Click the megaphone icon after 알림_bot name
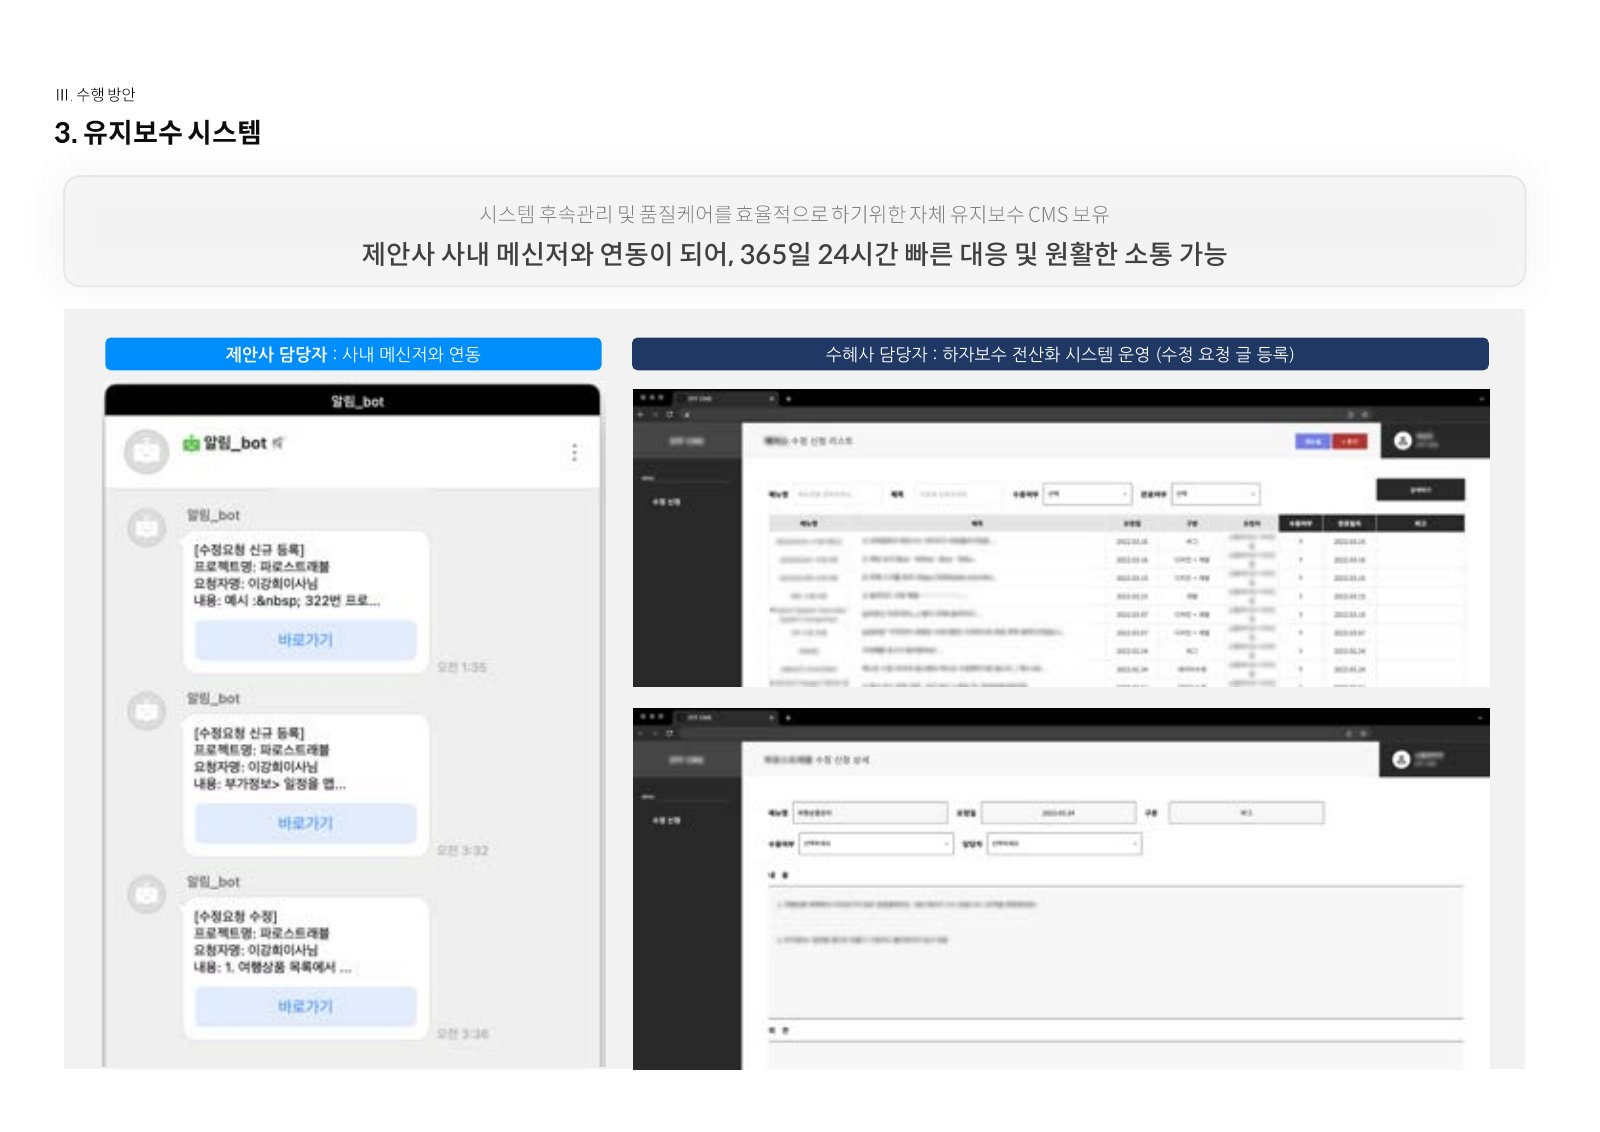The height and width of the screenshot is (1132, 1600). coord(277,443)
